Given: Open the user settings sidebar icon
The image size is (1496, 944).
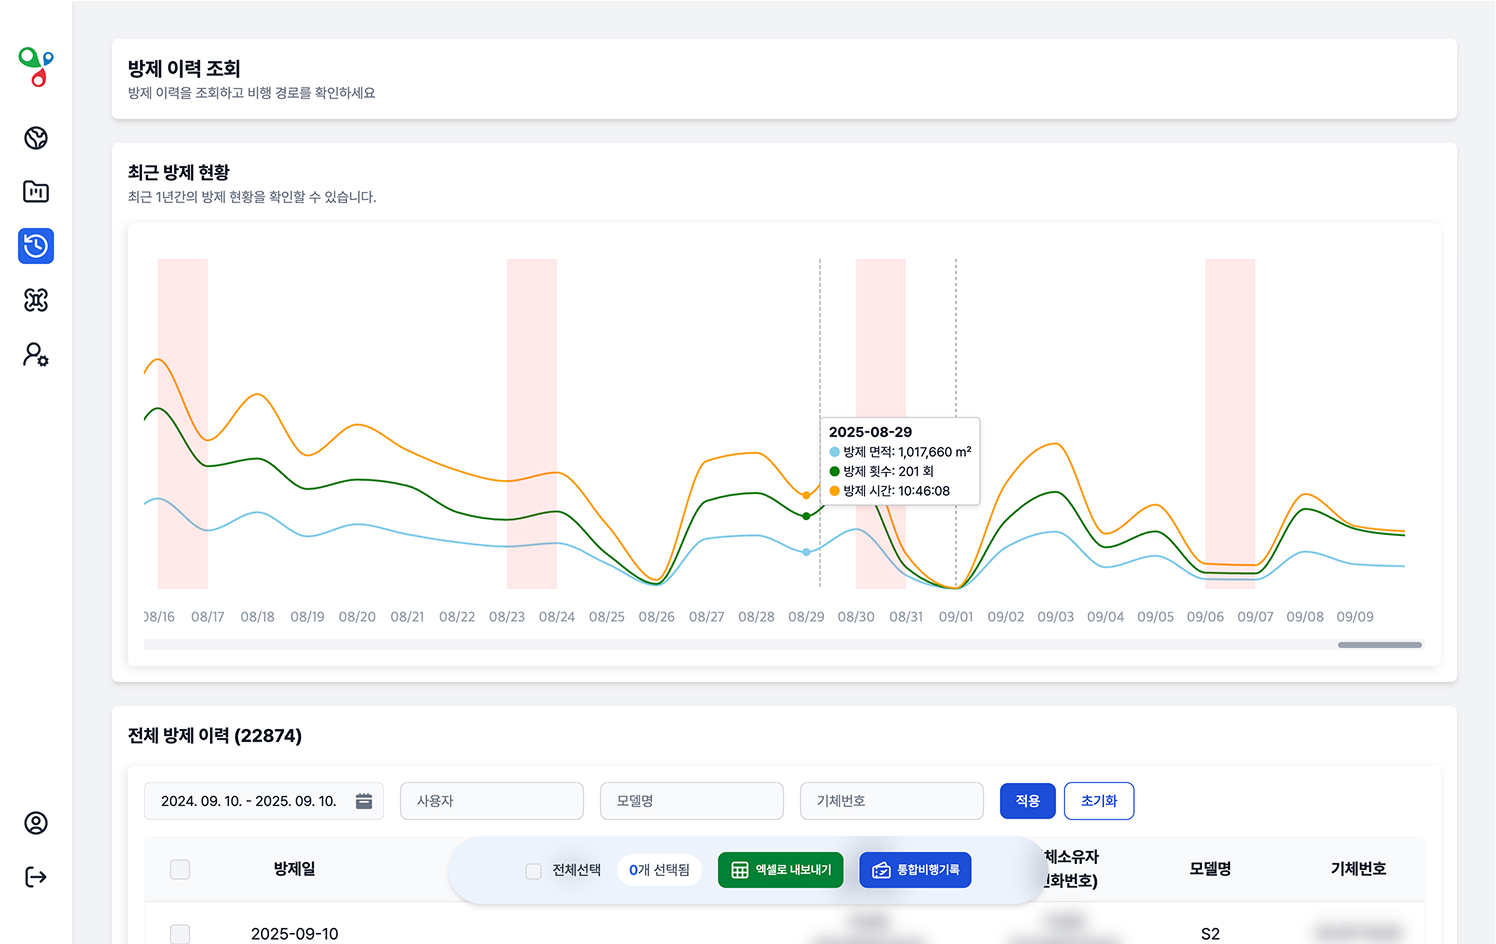Looking at the screenshot, I should pyautogui.click(x=36, y=355).
